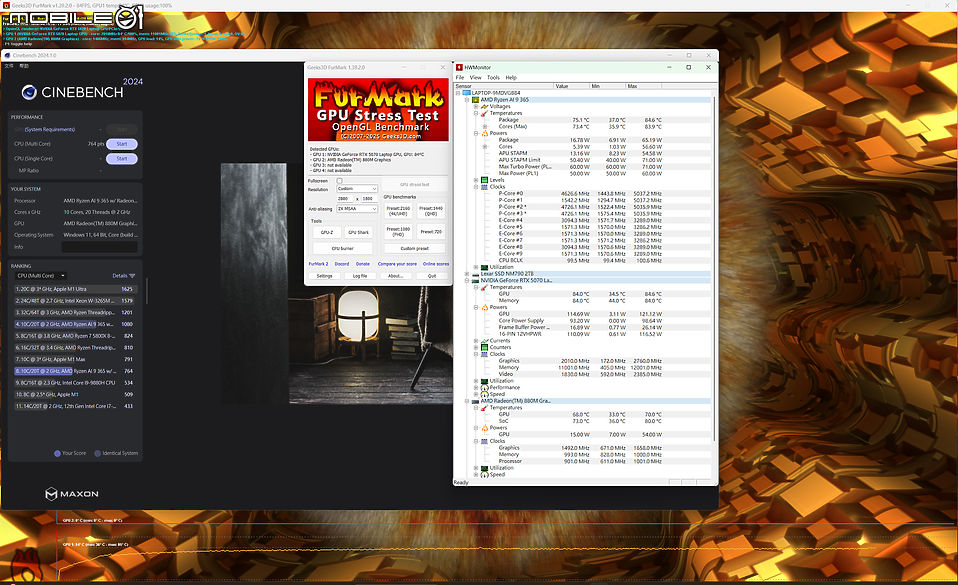Viewport: 958px width, 585px height.
Task: Click the Powers flame icon under AMD Ryzen
Action: coord(484,133)
